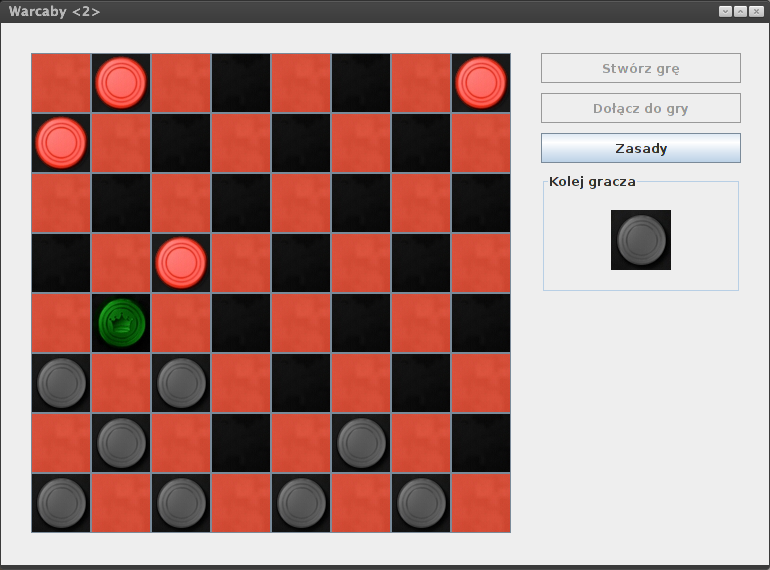Click empty dark square in sixth row, fifth column
This screenshot has width=770, height=570.
(x=301, y=383)
